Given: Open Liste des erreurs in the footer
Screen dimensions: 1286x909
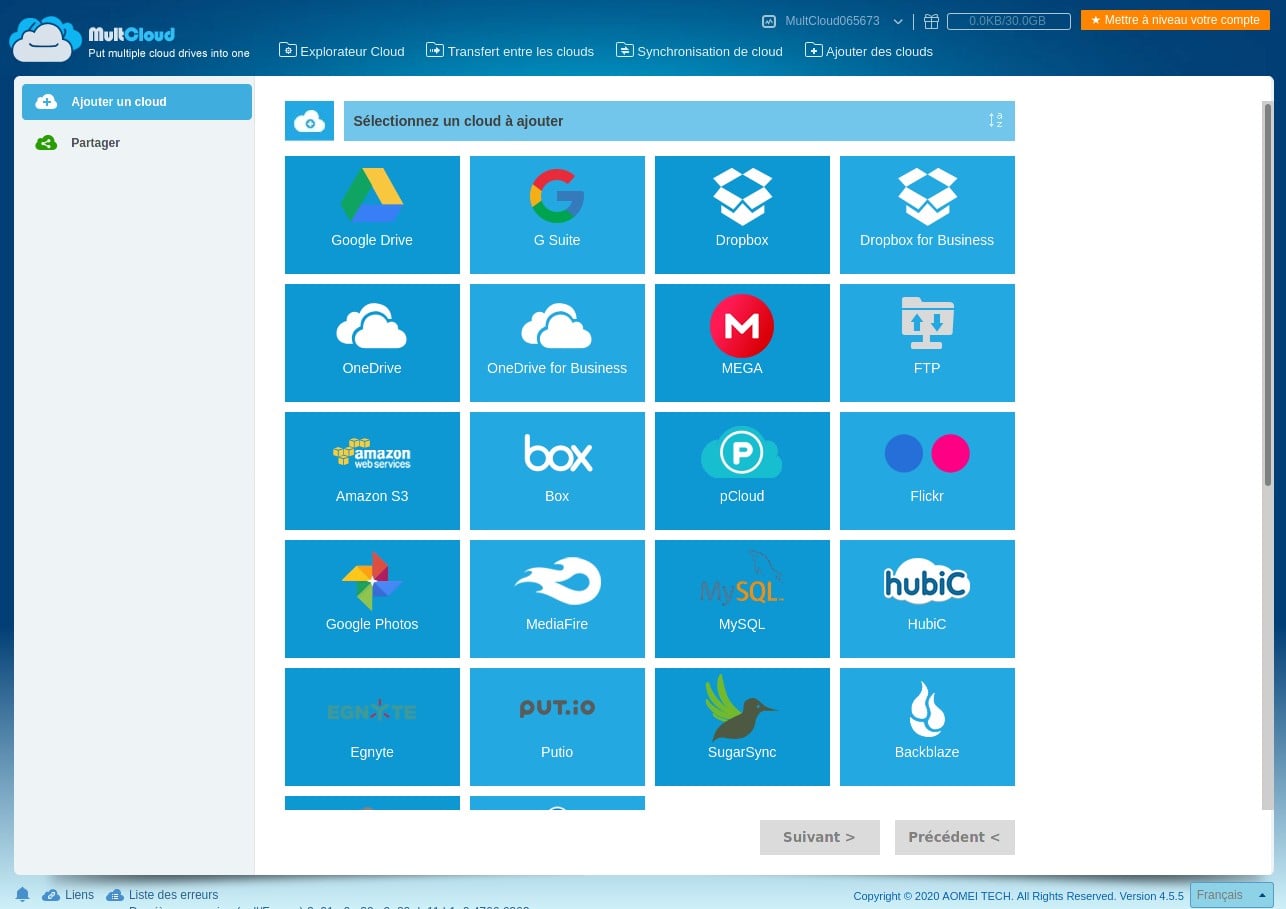Looking at the screenshot, I should (162, 895).
